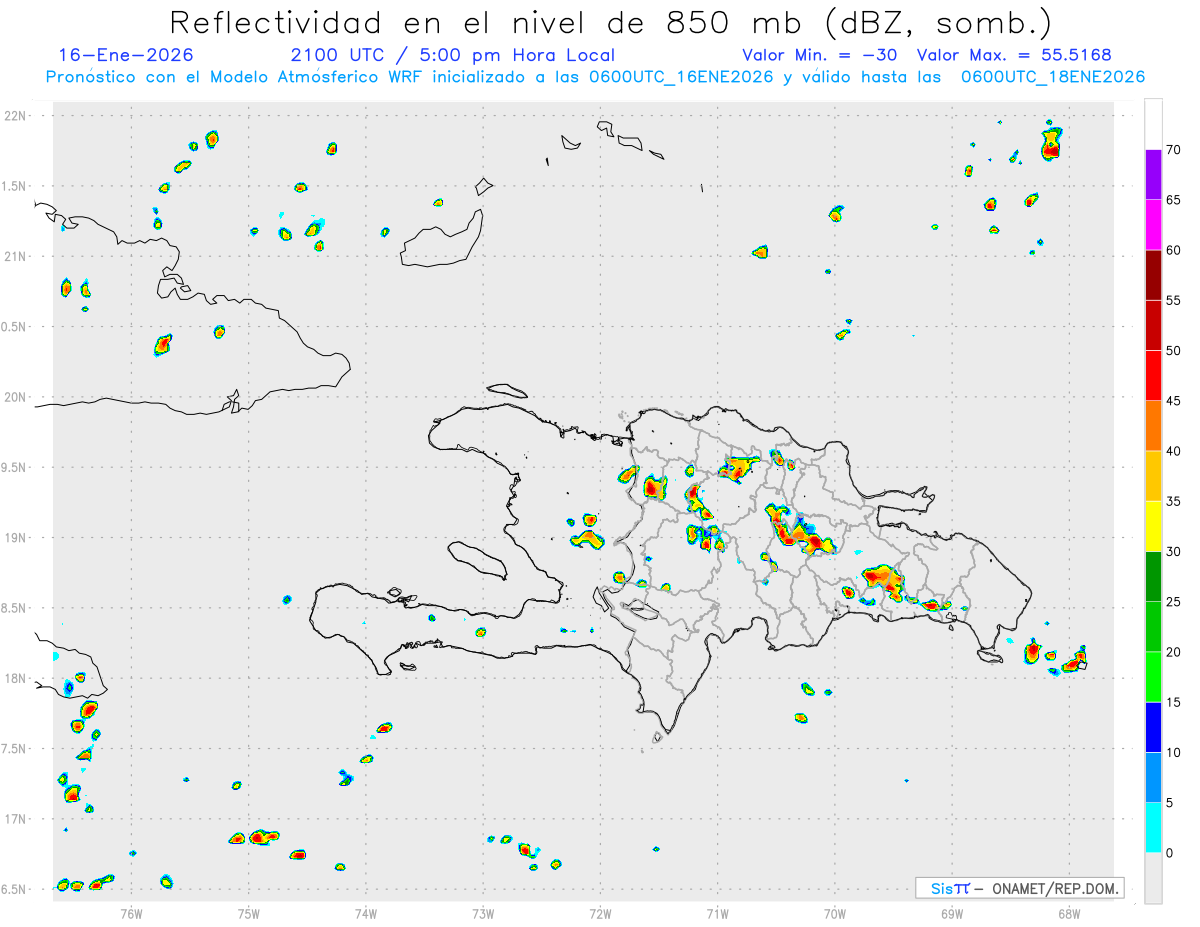
Task: Click the colorbar tick label '35'
Action: [1173, 501]
